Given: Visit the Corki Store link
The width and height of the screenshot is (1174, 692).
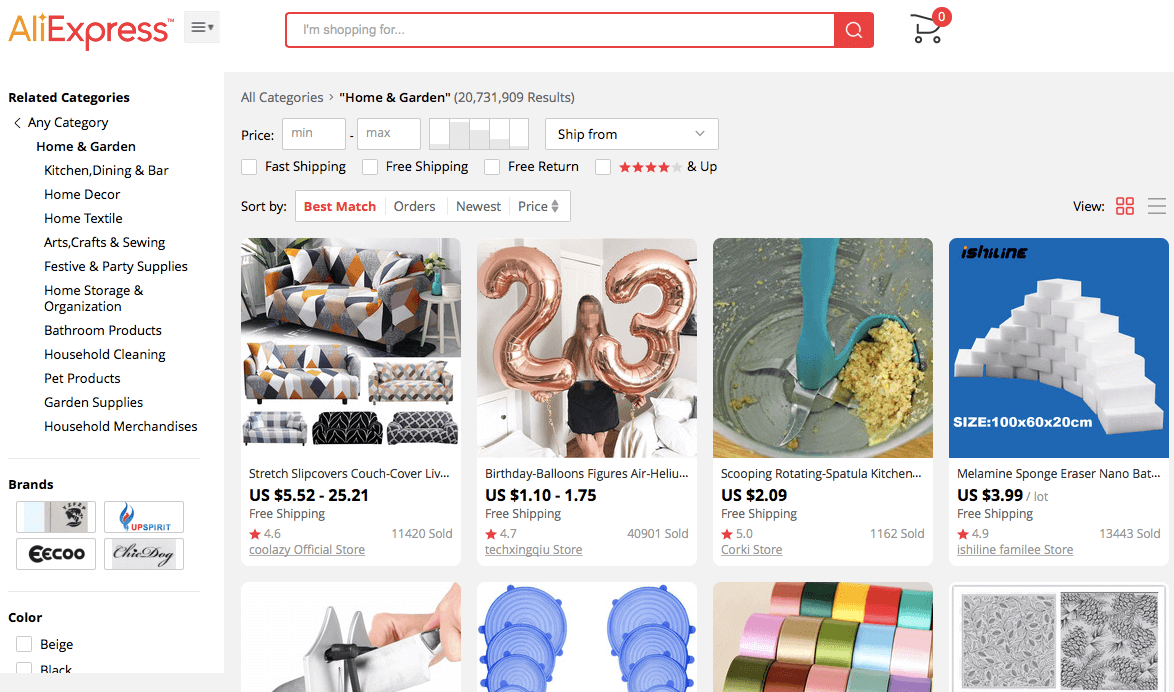Looking at the screenshot, I should (752, 550).
